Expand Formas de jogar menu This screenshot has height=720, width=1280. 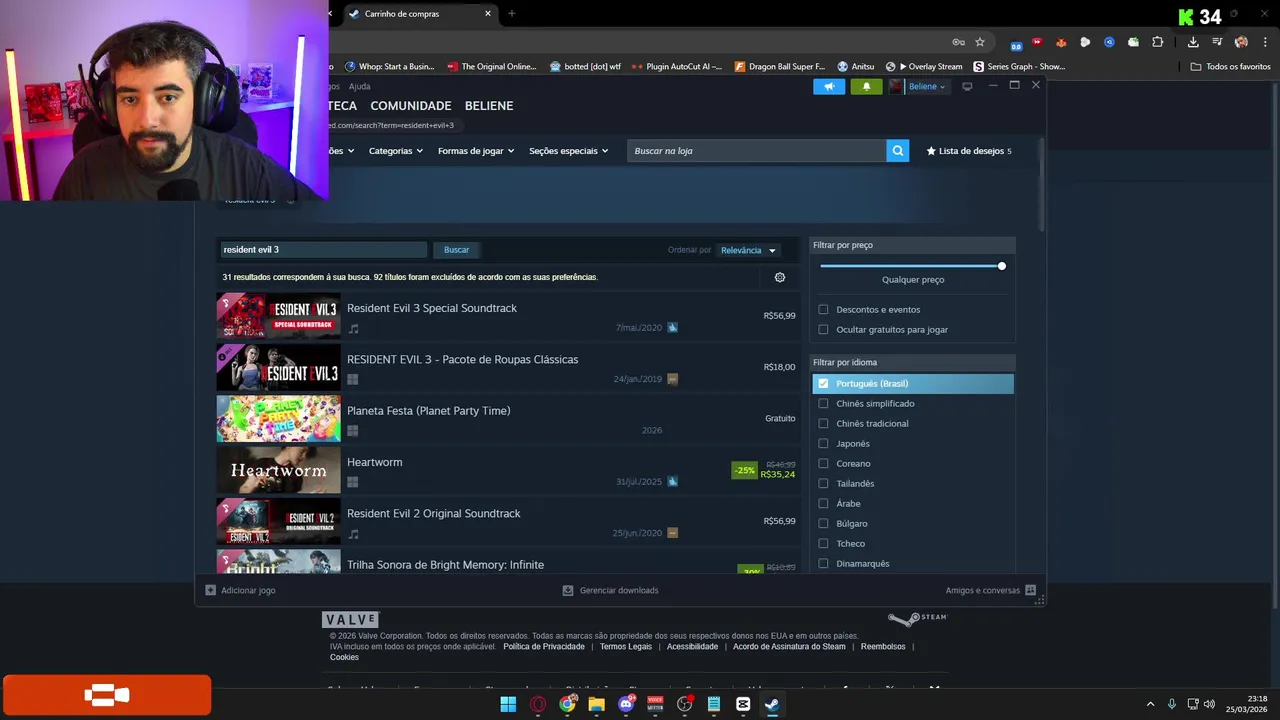(x=476, y=151)
